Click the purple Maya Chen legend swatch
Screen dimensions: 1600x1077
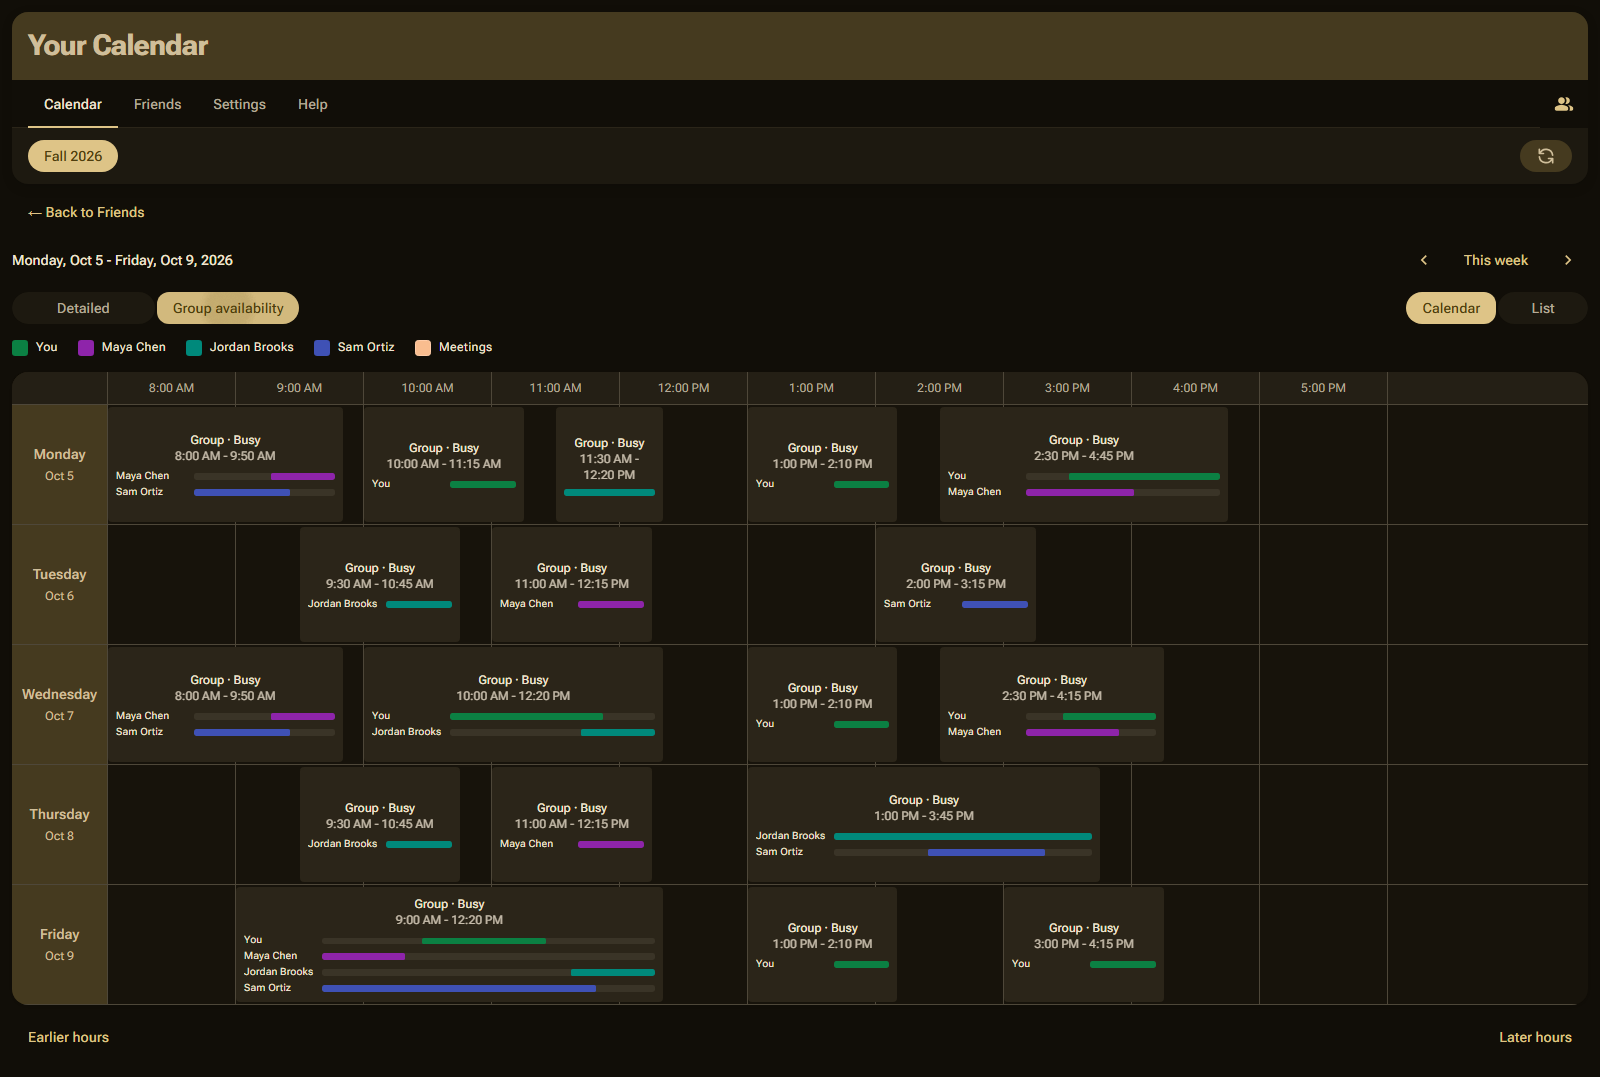pyautogui.click(x=86, y=348)
